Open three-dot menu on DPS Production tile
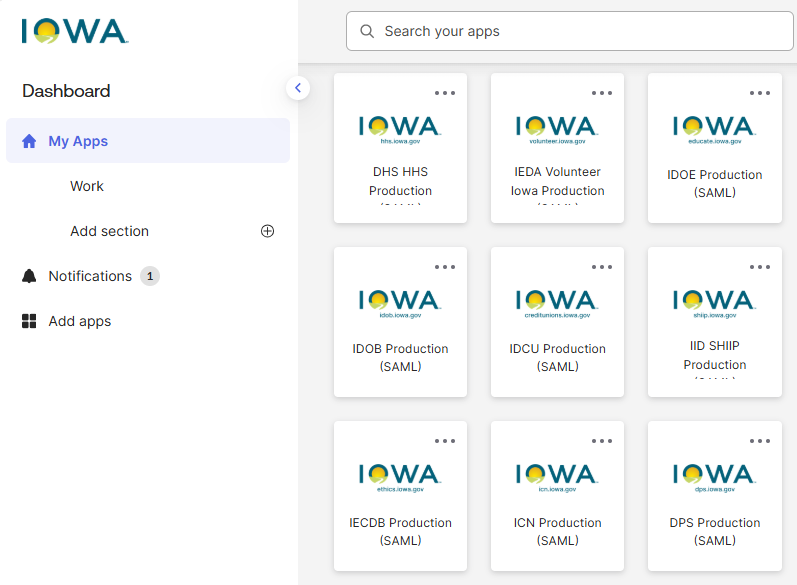The width and height of the screenshot is (797, 585). (x=759, y=441)
